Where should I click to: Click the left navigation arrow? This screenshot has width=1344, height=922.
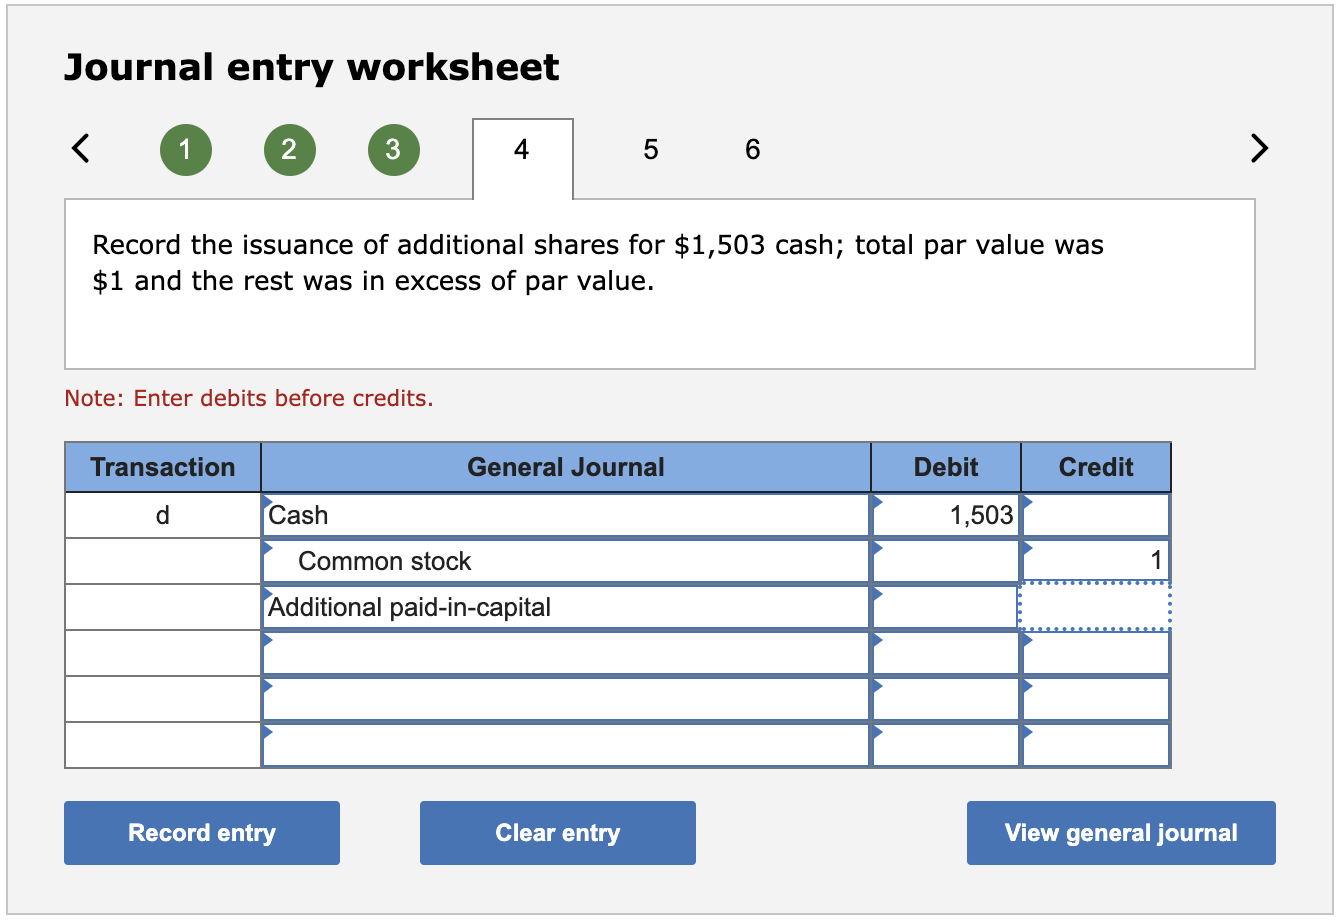click(80, 148)
